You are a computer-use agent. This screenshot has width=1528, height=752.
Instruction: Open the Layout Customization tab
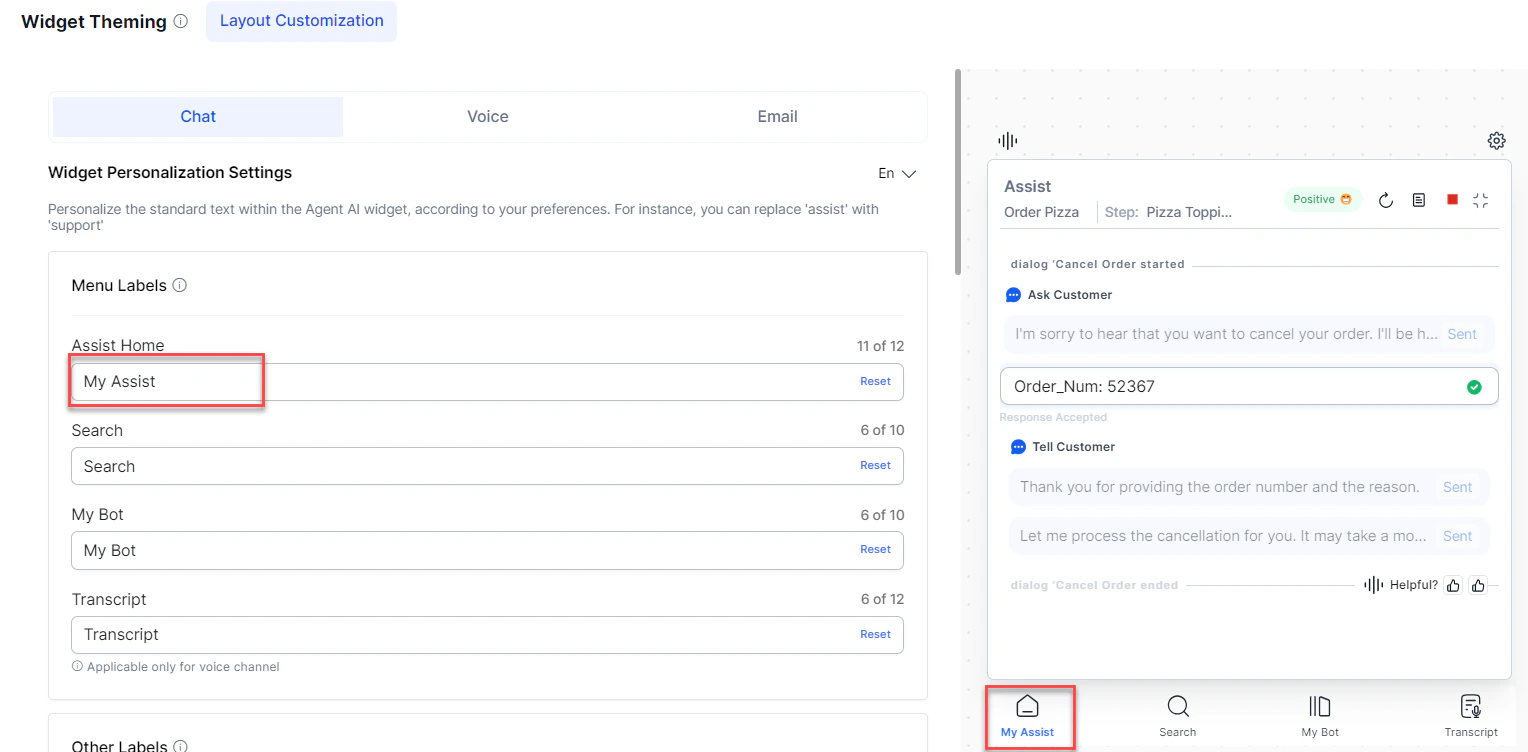(301, 21)
